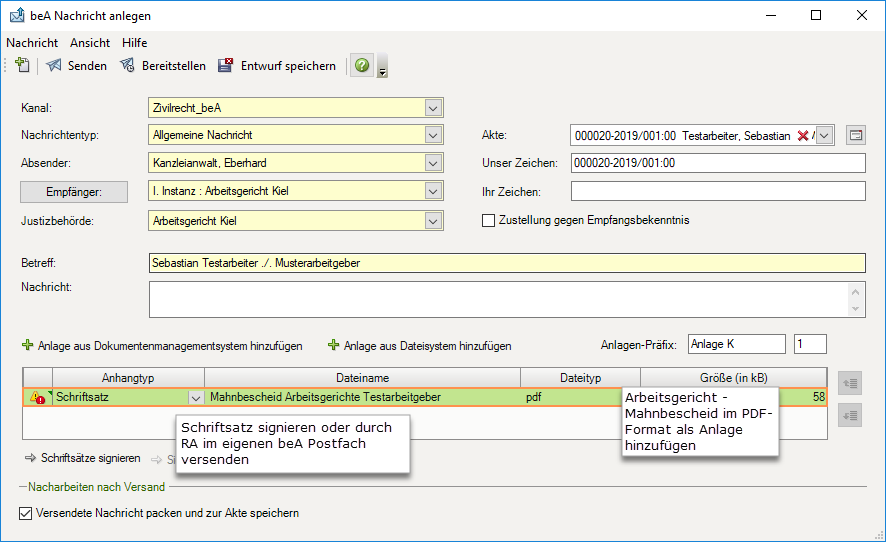The width and height of the screenshot is (886, 542).
Task: Click the new message icon in toolbar
Action: (x=23, y=65)
